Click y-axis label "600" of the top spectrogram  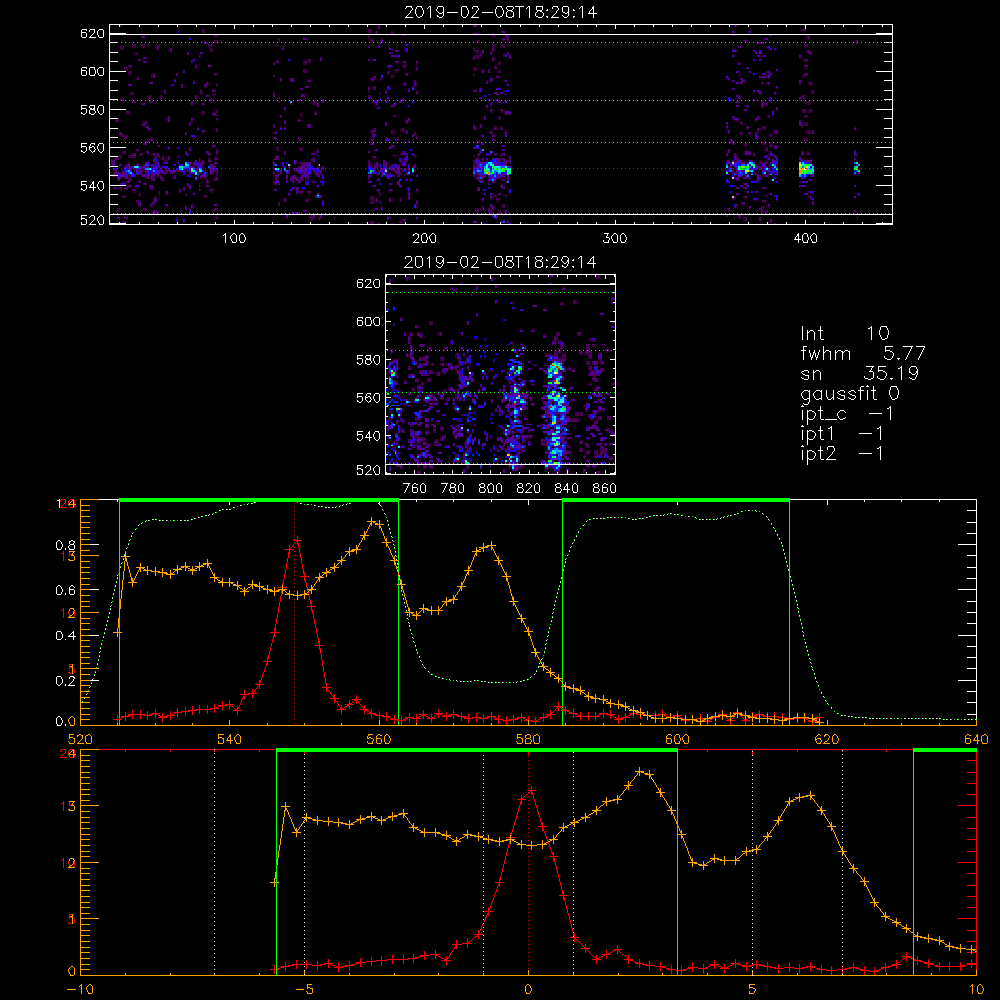click(92, 71)
